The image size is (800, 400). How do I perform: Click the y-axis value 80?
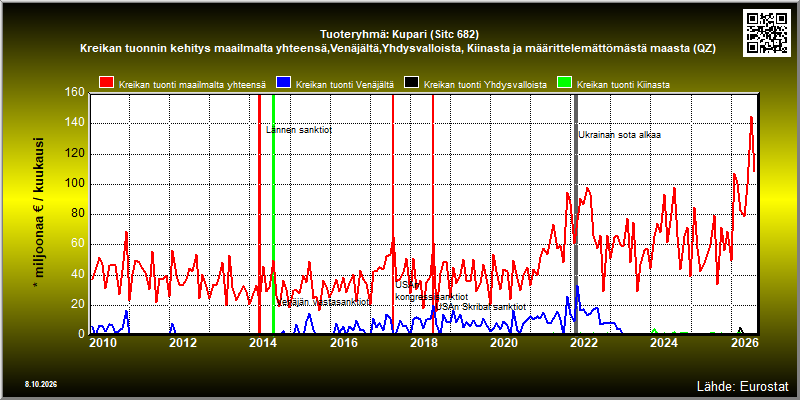[x=78, y=214]
